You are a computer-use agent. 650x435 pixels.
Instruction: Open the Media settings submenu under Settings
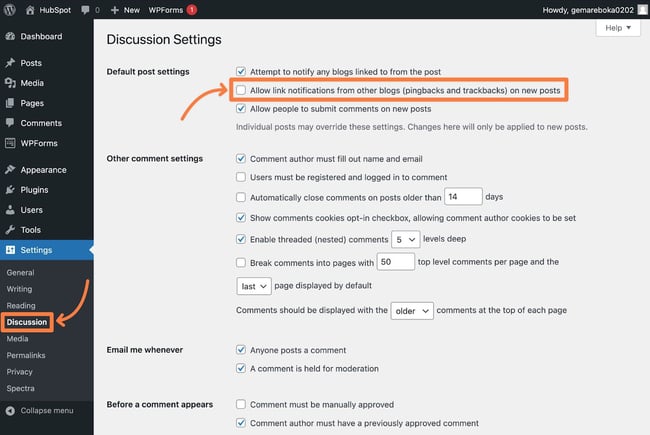(17, 339)
